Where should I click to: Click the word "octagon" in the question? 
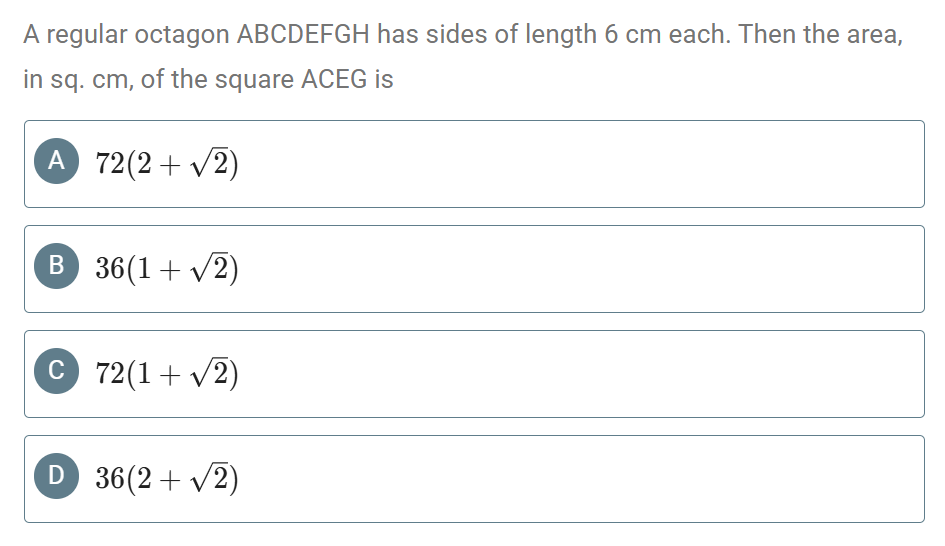tap(184, 36)
